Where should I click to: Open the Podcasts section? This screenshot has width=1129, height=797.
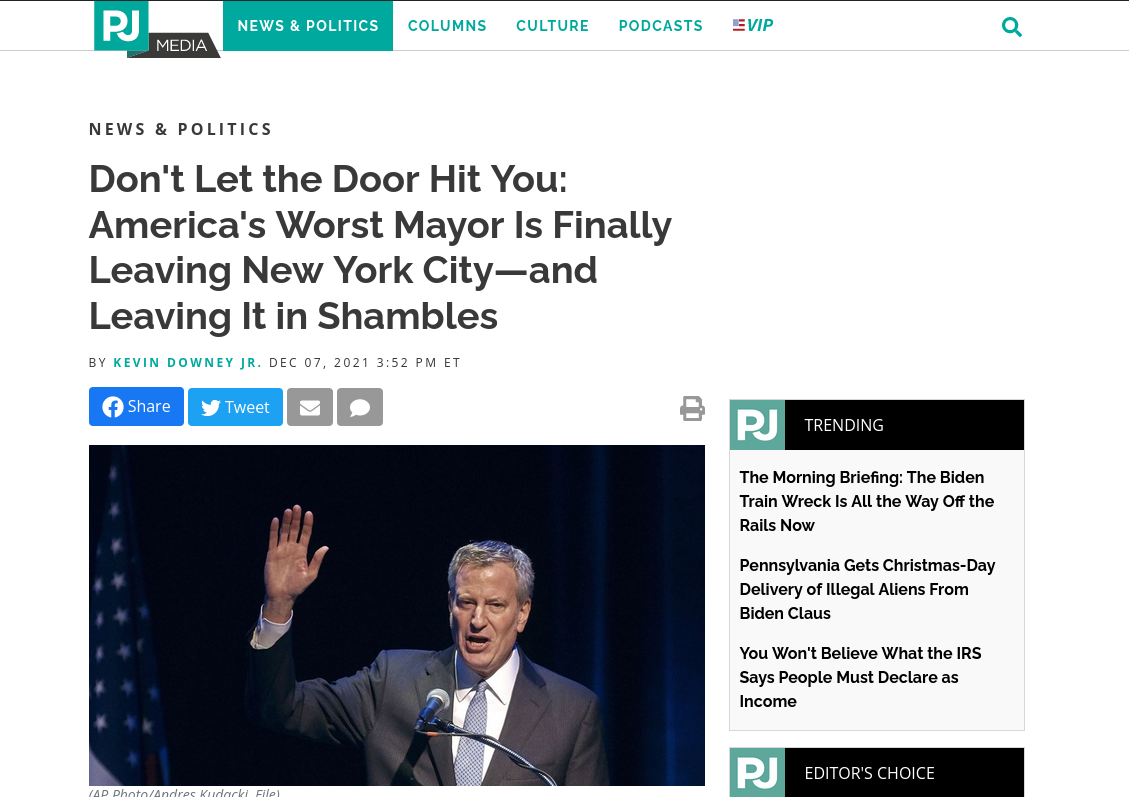[660, 26]
